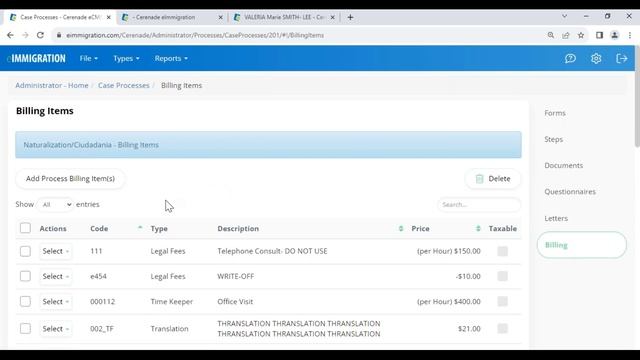
Task: Open Select actions for code 111
Action: (x=56, y=251)
